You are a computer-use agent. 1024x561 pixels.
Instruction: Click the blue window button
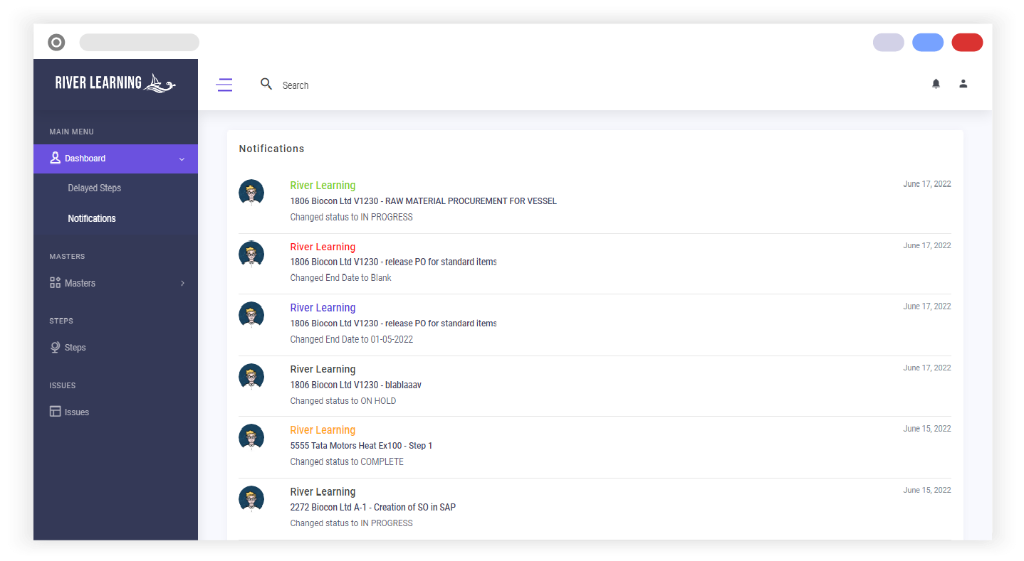[928, 42]
